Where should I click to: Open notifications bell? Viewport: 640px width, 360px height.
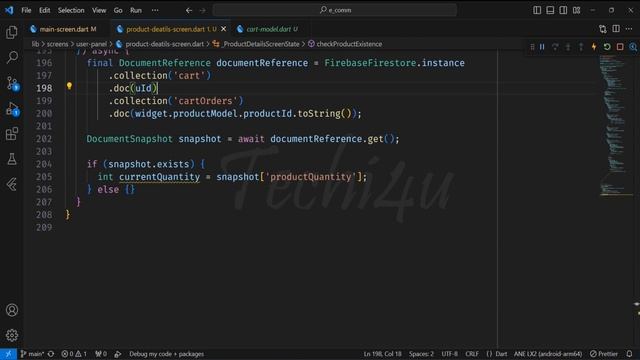629,354
